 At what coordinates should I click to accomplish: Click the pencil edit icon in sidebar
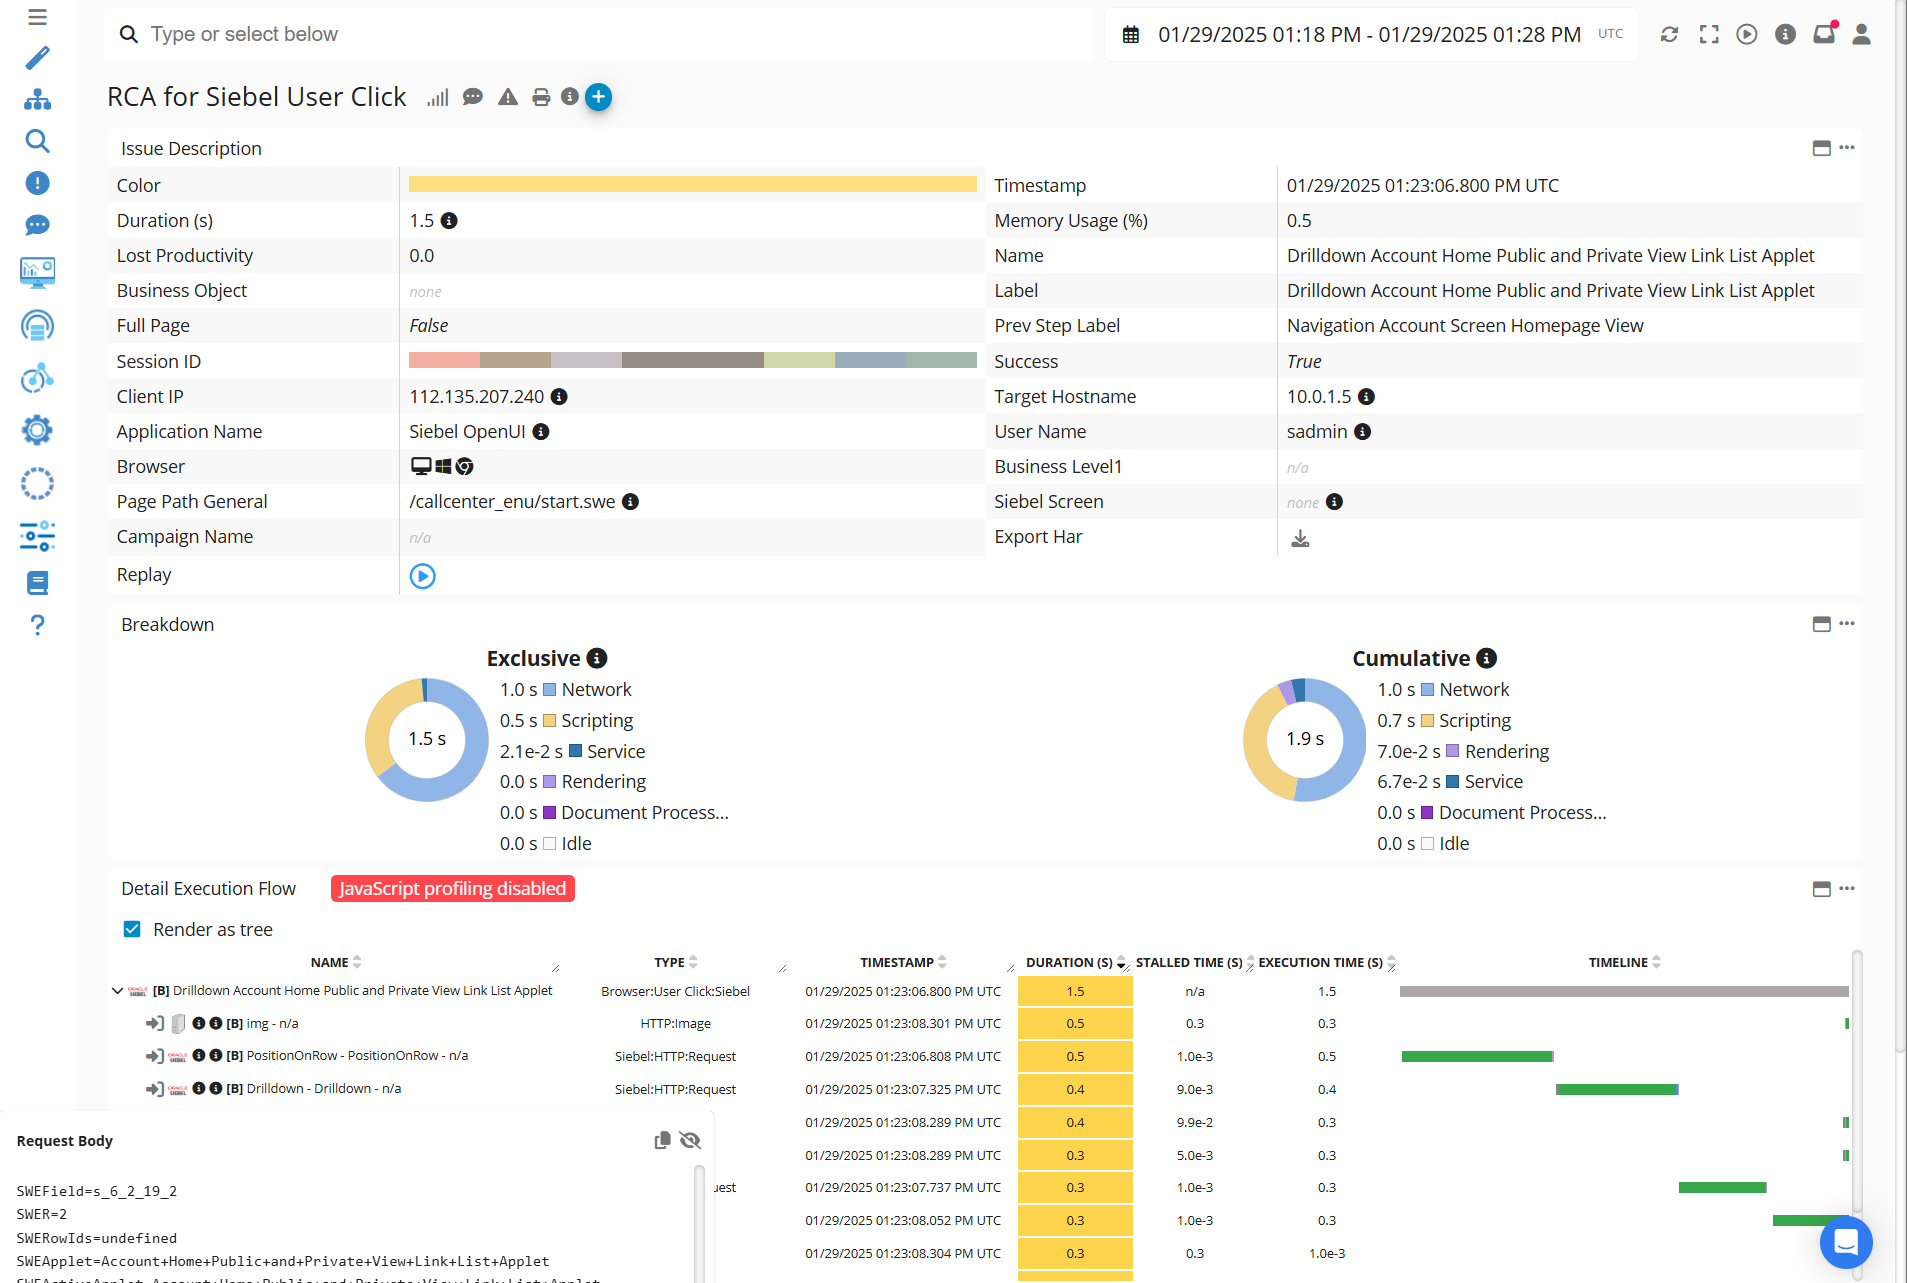37,58
